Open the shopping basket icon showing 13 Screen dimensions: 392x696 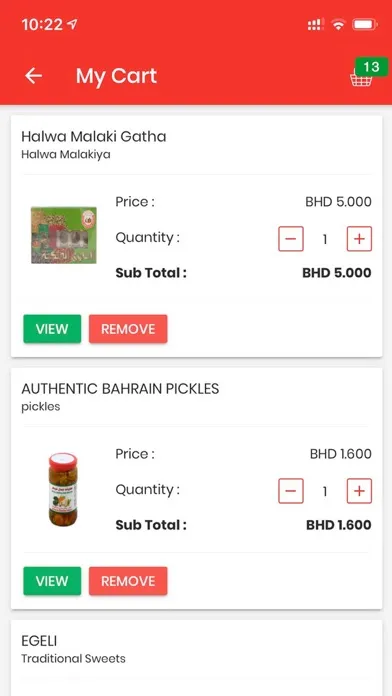click(x=360, y=79)
